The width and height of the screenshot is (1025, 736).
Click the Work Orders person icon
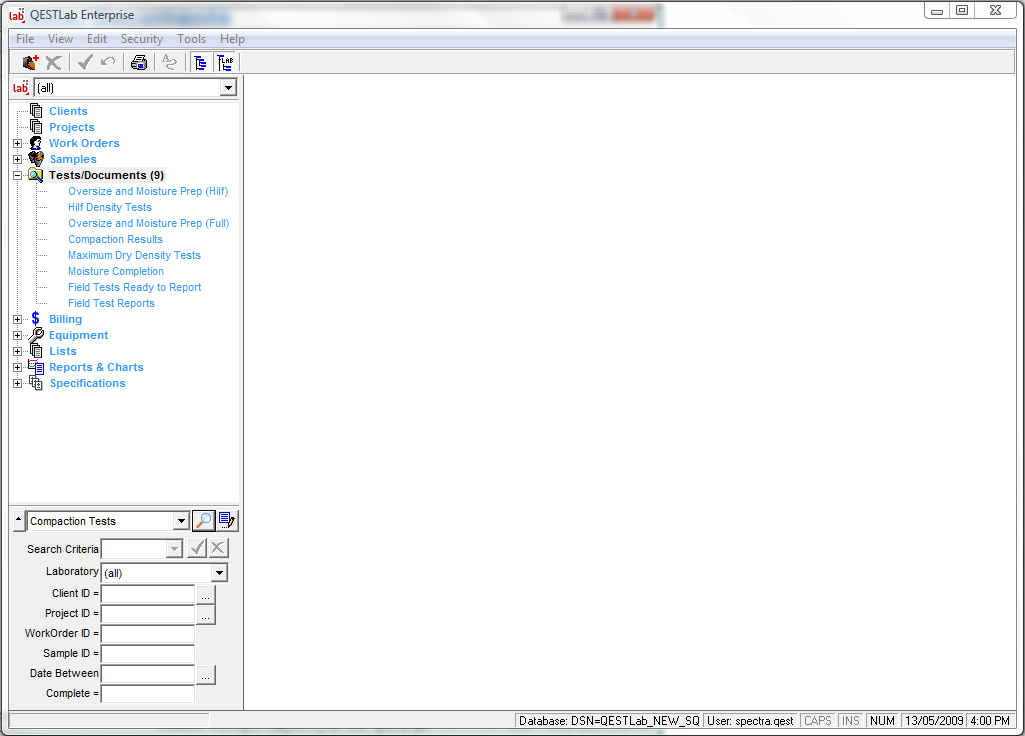tap(36, 143)
